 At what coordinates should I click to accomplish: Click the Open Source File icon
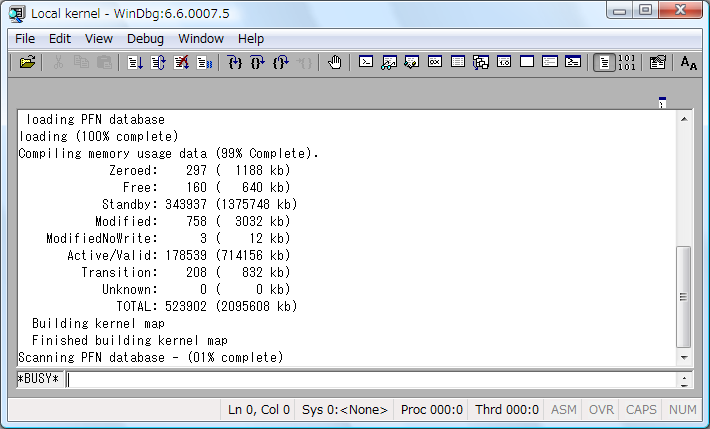[x=27, y=62]
